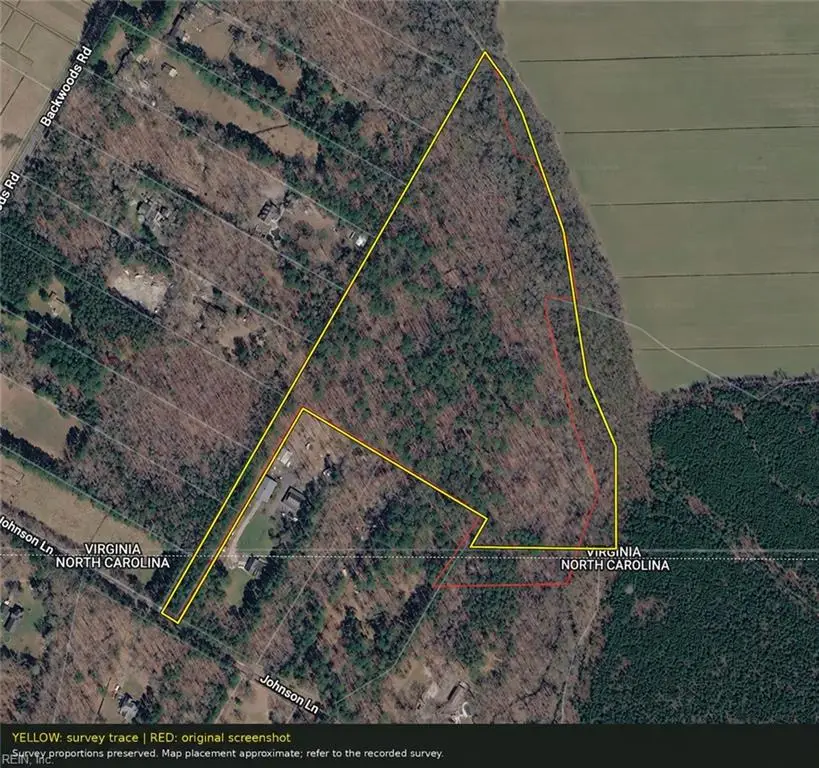Click the VIRGINIA label near Johnson Ln
Screen dimensions: 819x768
[x=113, y=549]
